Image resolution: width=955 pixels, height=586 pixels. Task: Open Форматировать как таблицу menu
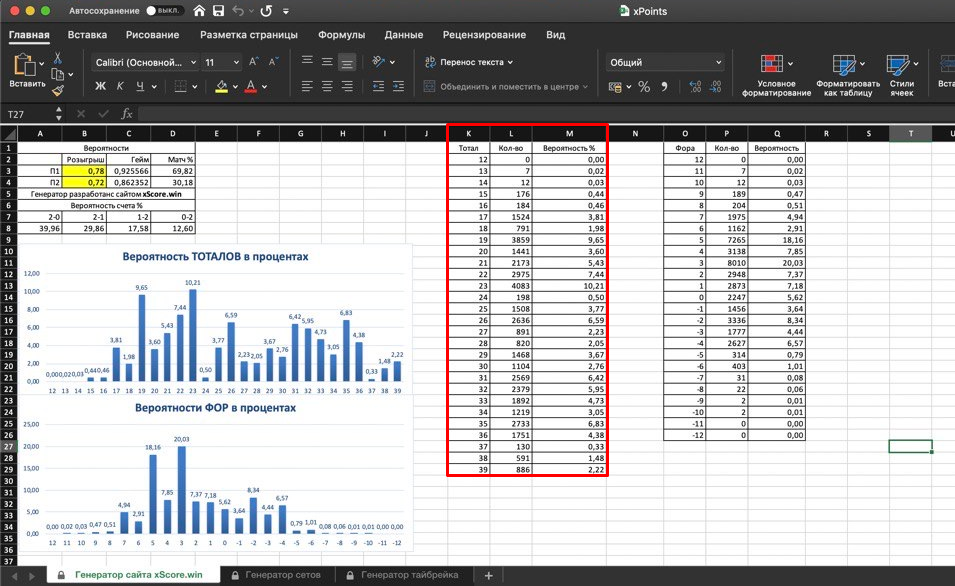point(848,75)
